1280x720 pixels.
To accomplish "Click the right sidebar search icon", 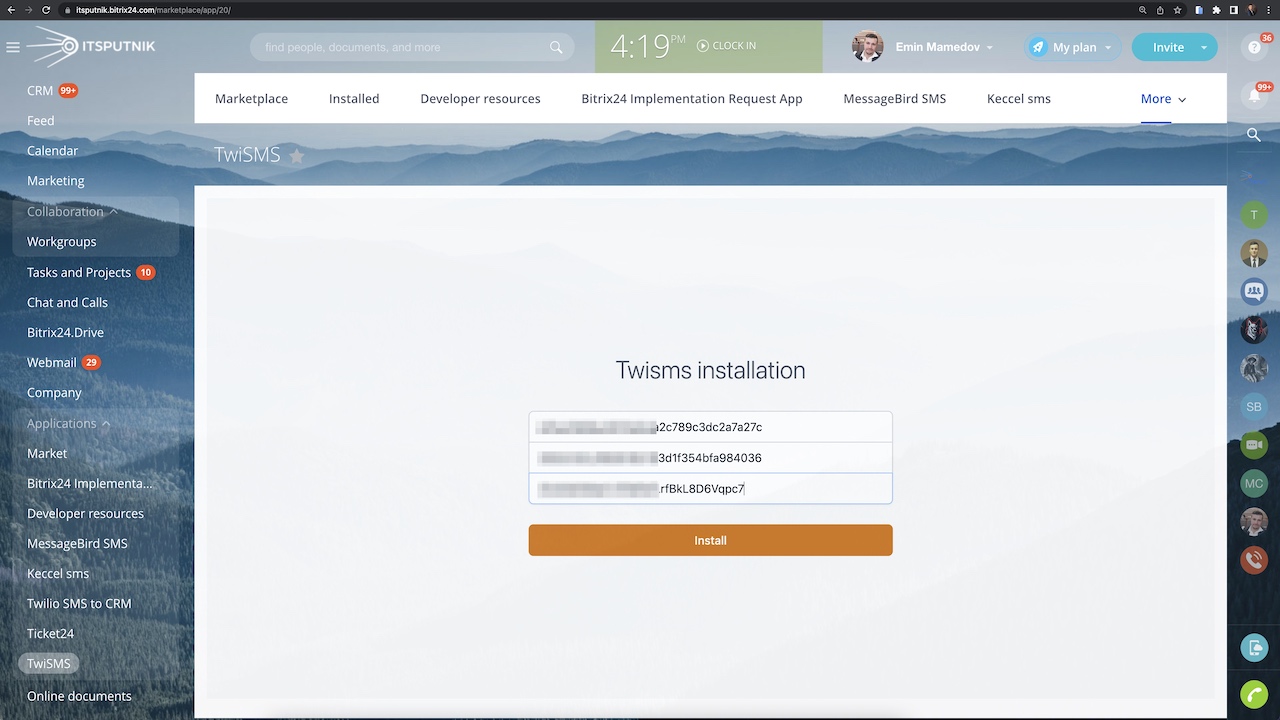I will [1254, 134].
